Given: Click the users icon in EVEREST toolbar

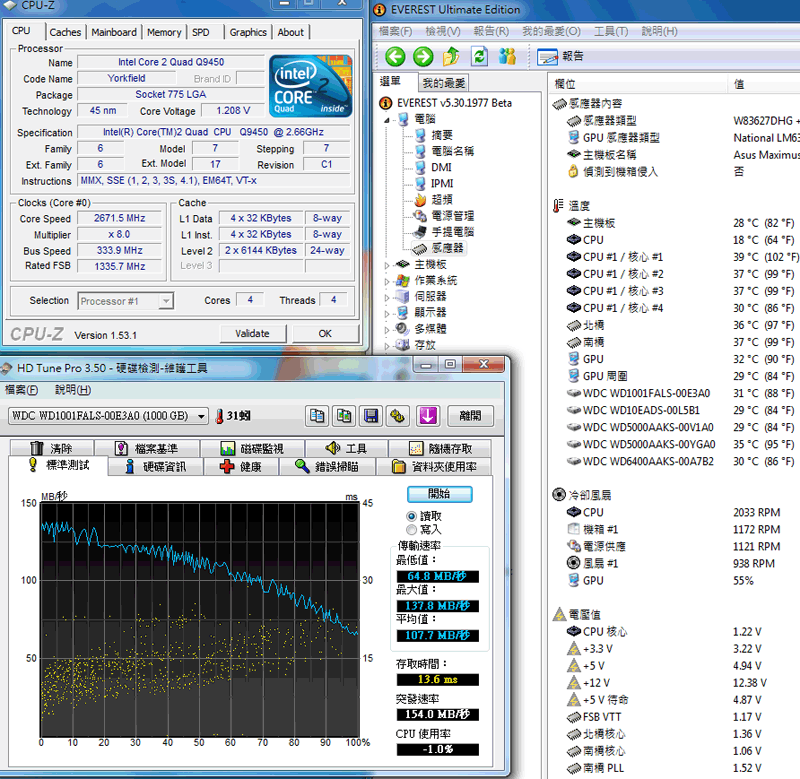Looking at the screenshot, I should pos(508,56).
